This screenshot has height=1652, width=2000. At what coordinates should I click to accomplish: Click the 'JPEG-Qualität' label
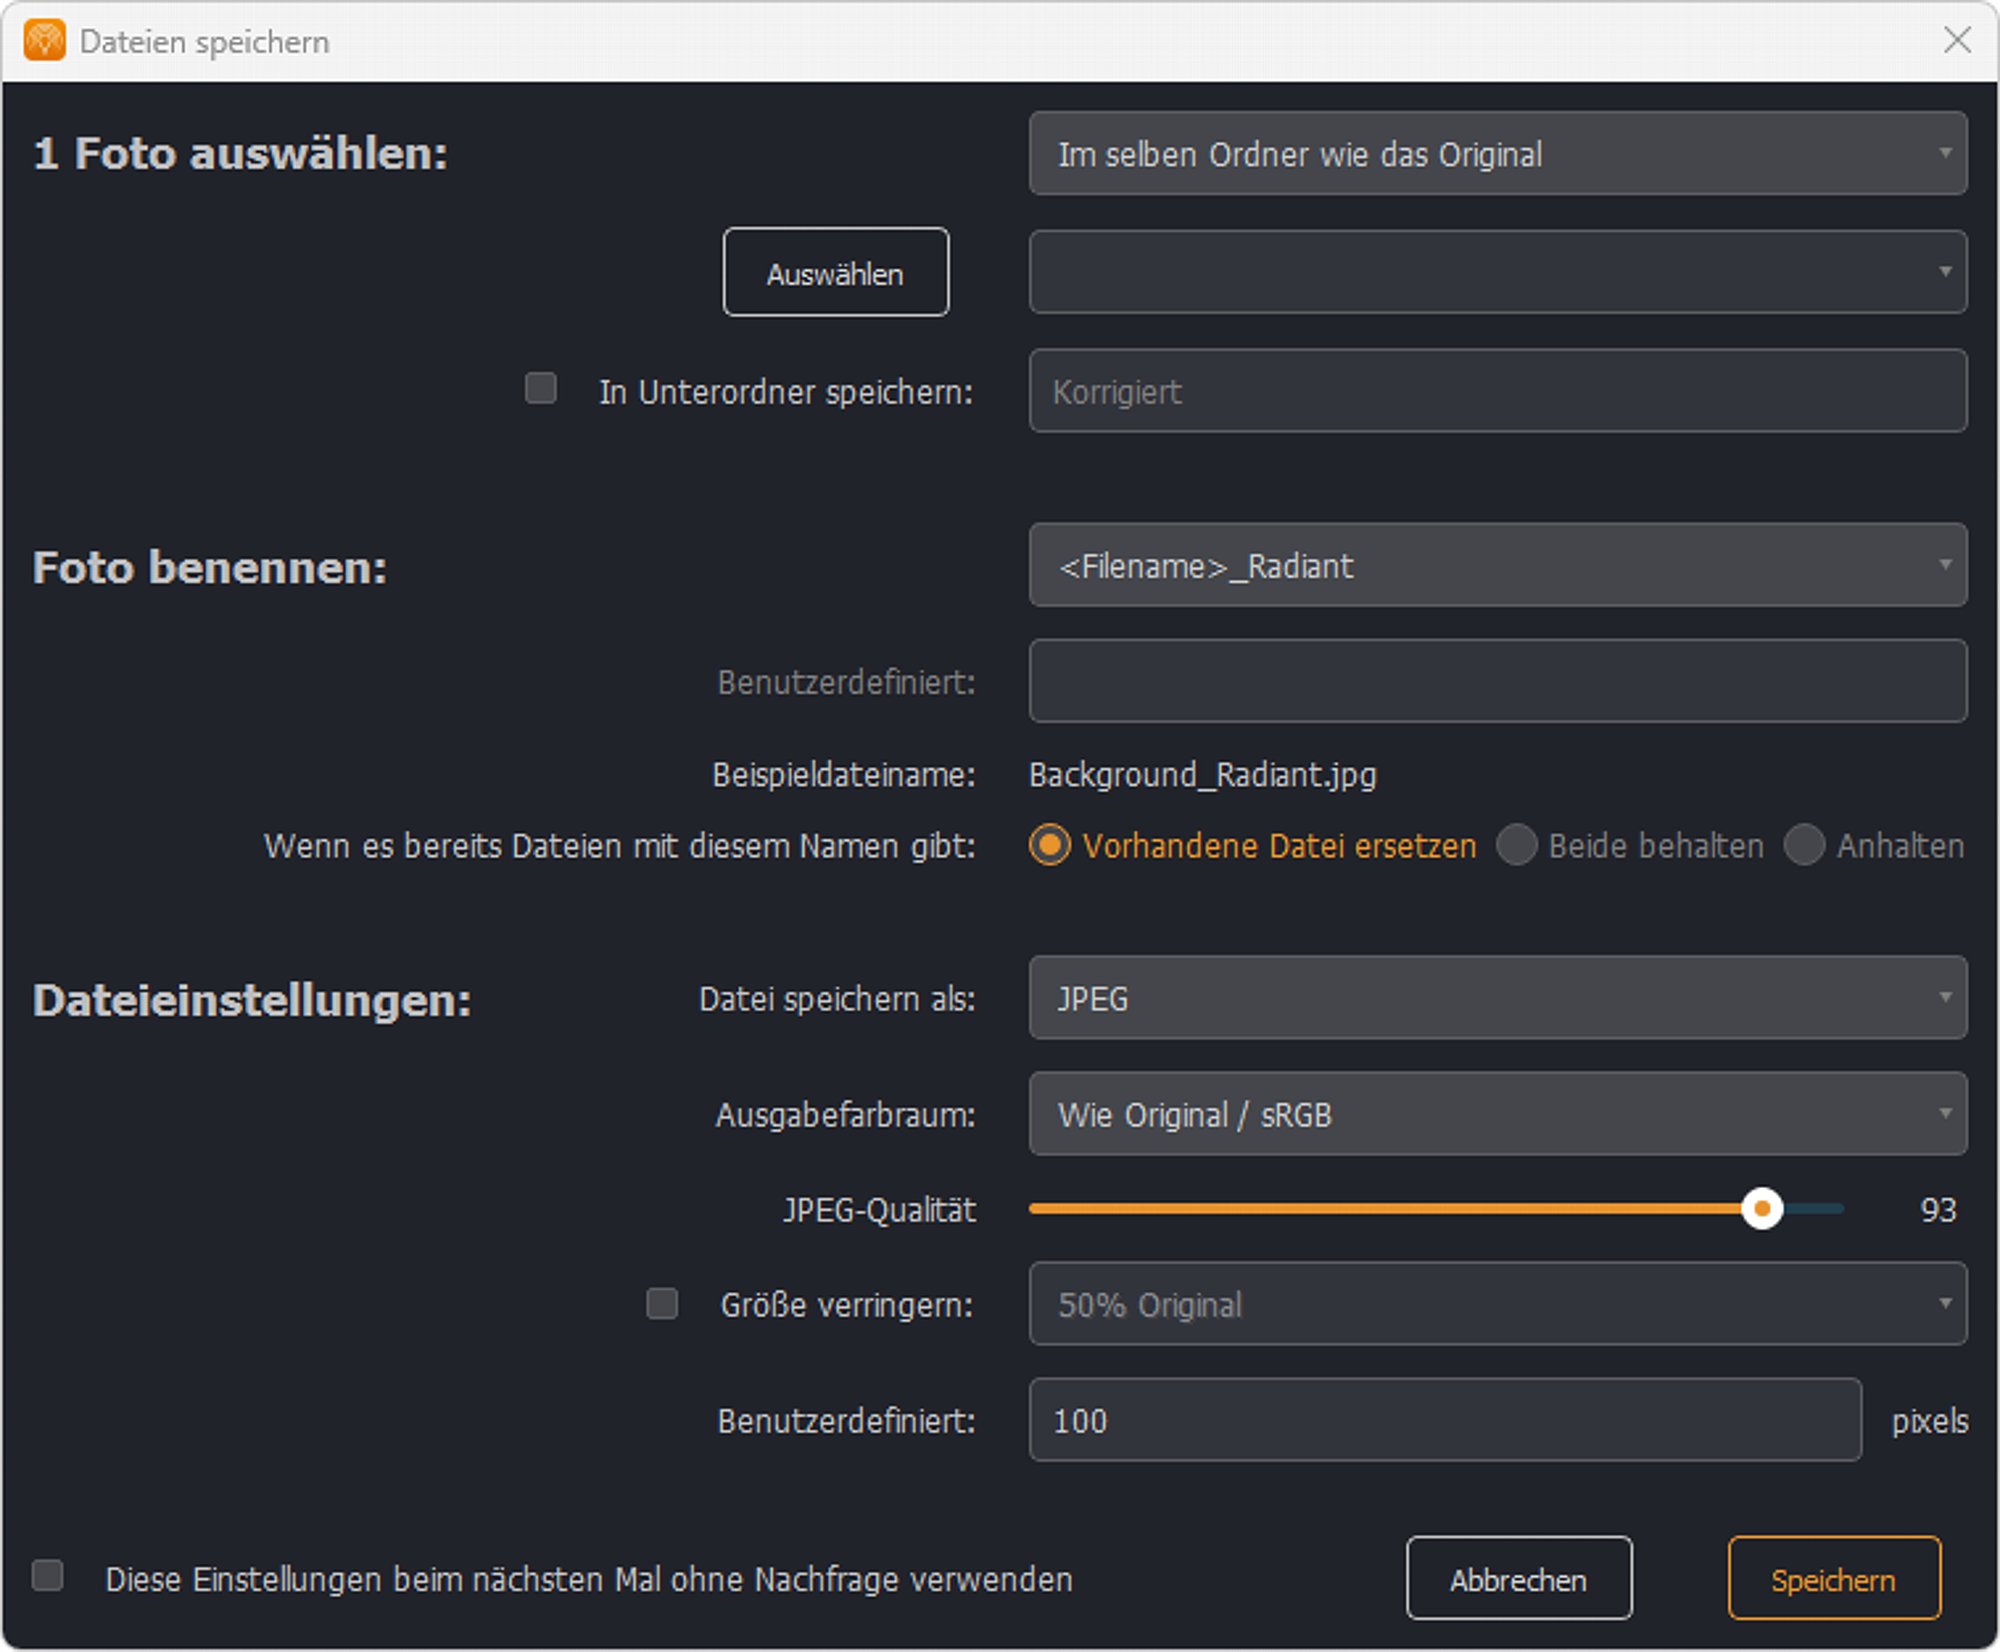click(x=879, y=1210)
